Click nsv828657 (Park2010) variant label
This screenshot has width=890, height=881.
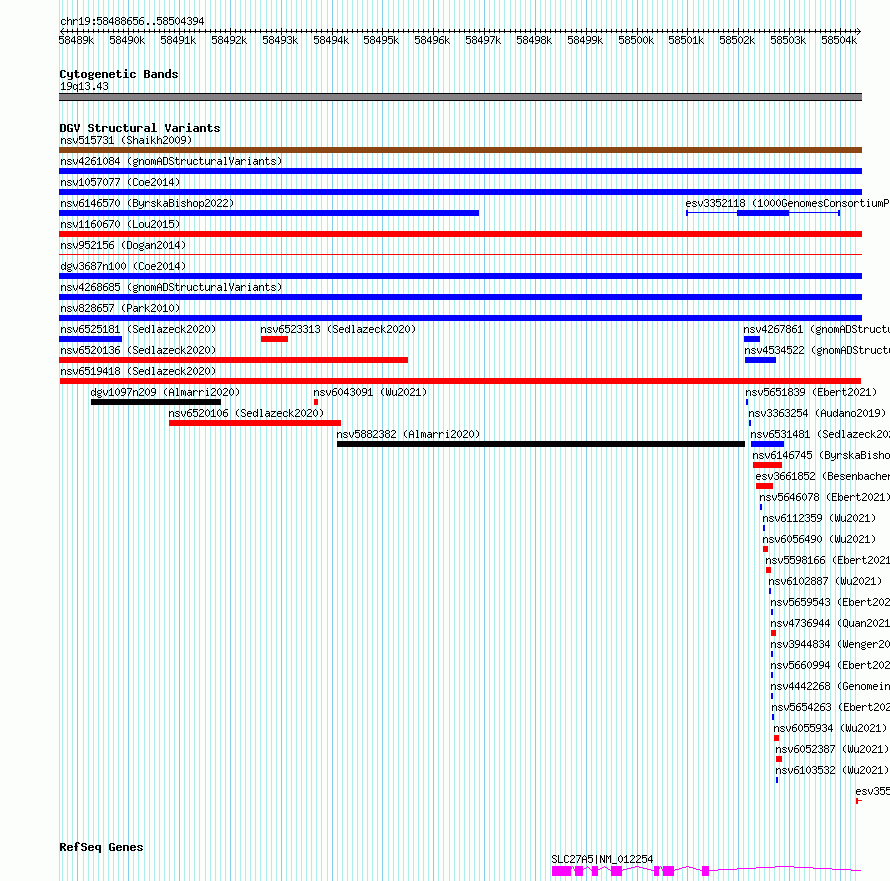coord(120,308)
